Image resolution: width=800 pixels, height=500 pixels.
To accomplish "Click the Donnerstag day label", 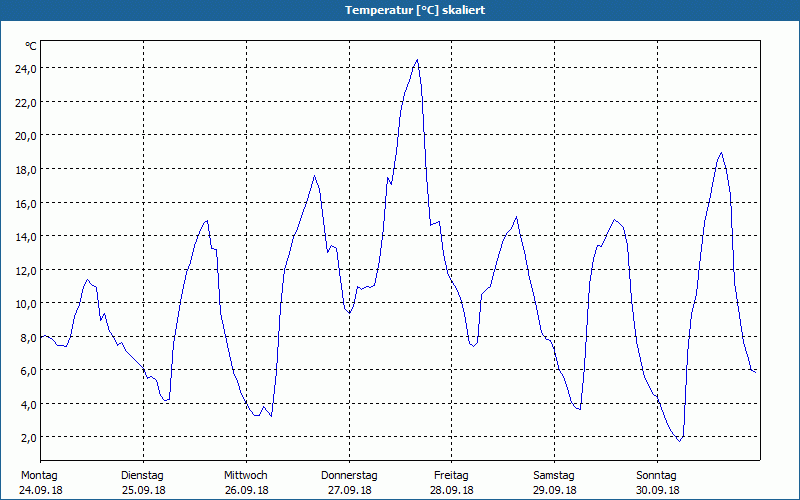I will click(349, 476).
